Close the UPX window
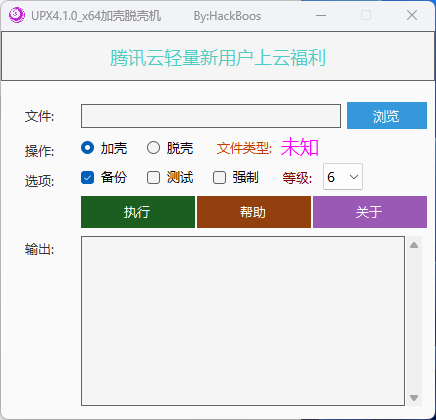 pos(412,15)
